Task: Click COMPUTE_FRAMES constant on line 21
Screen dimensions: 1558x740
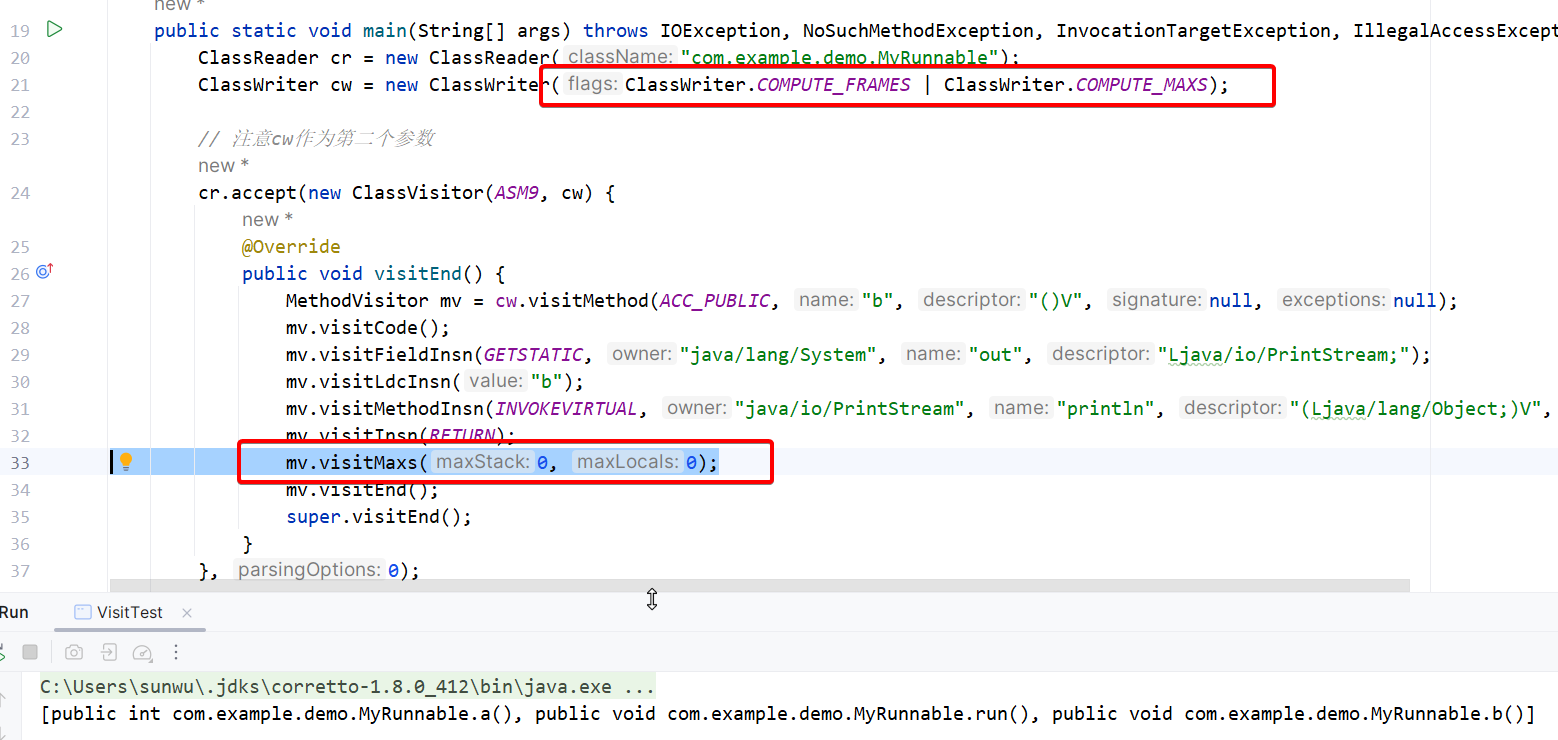Action: coord(833,85)
